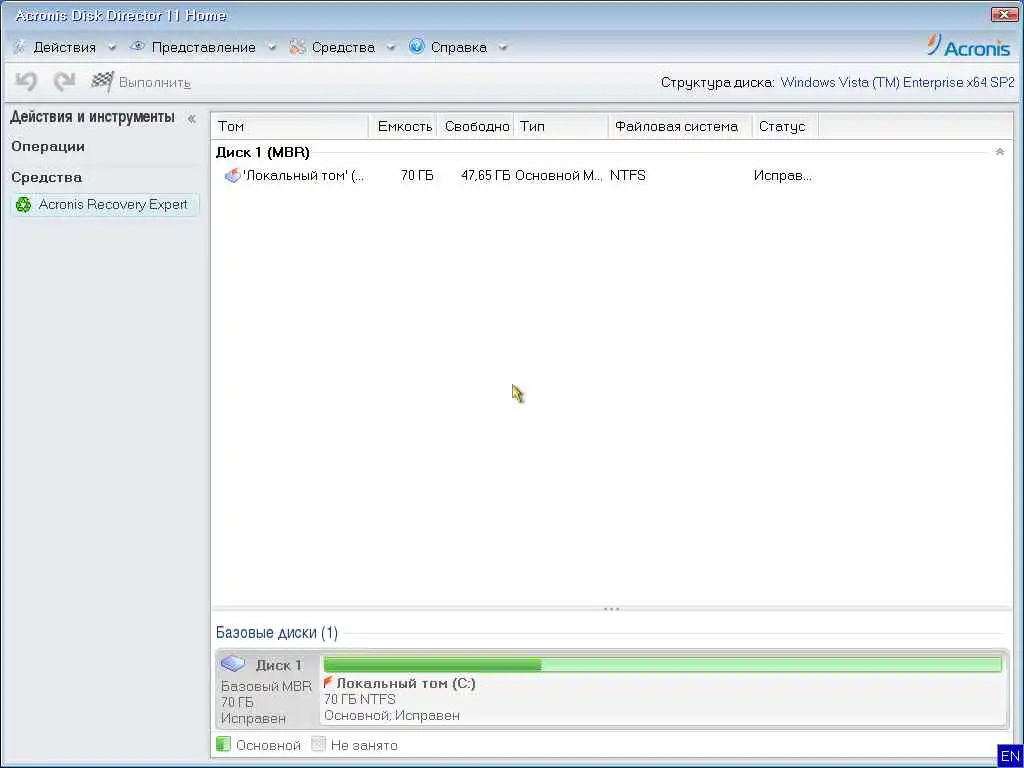Click the Базовые диски (1) heading
The width and height of the screenshot is (1024, 768).
click(x=277, y=632)
